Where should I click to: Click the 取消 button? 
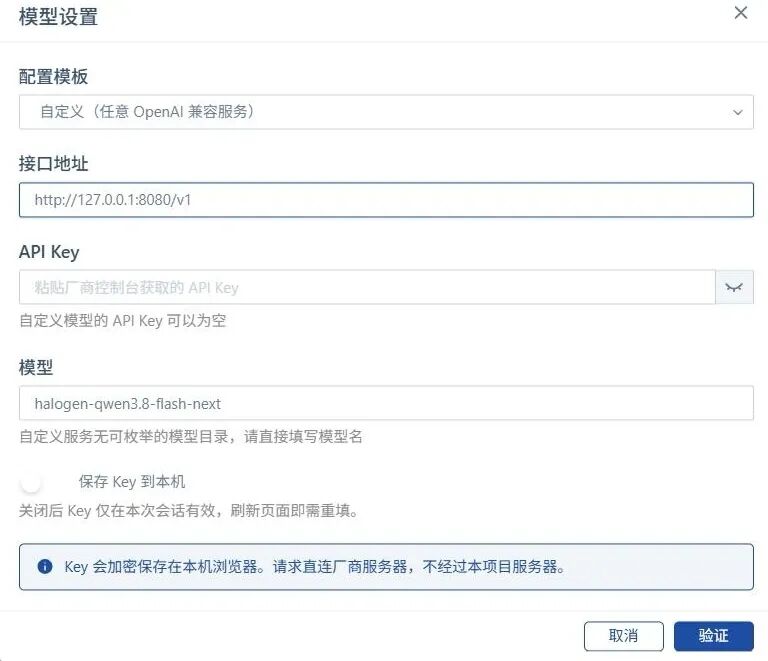click(x=624, y=636)
